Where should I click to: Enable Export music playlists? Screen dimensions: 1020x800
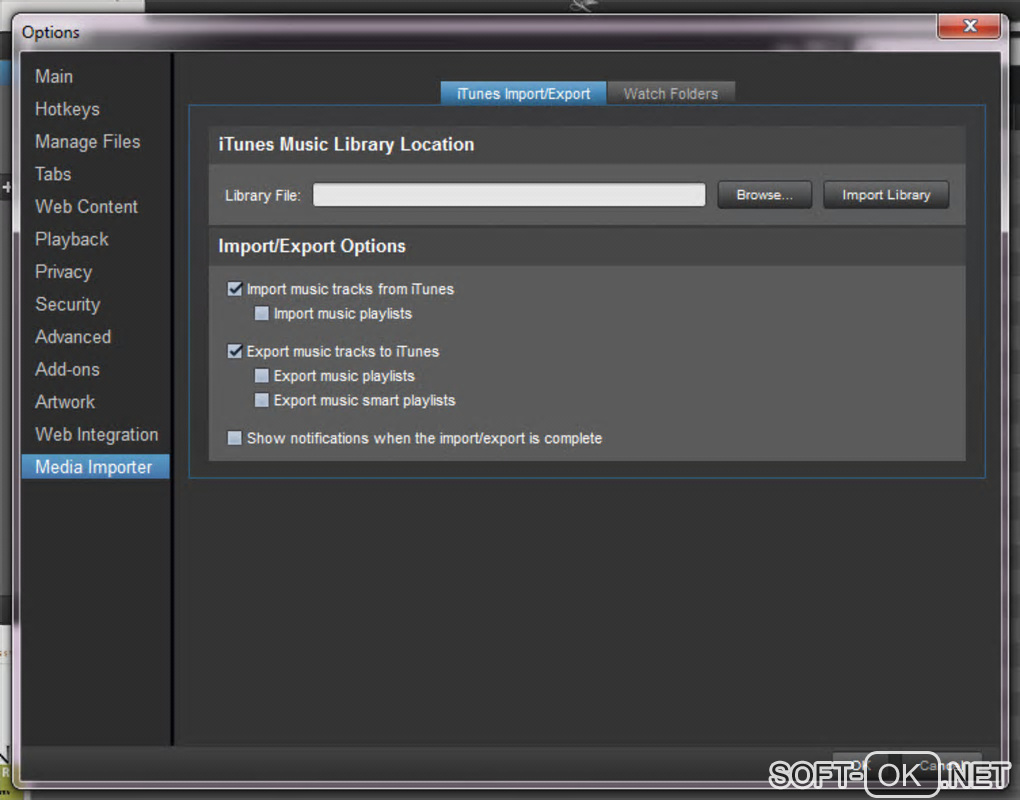262,376
